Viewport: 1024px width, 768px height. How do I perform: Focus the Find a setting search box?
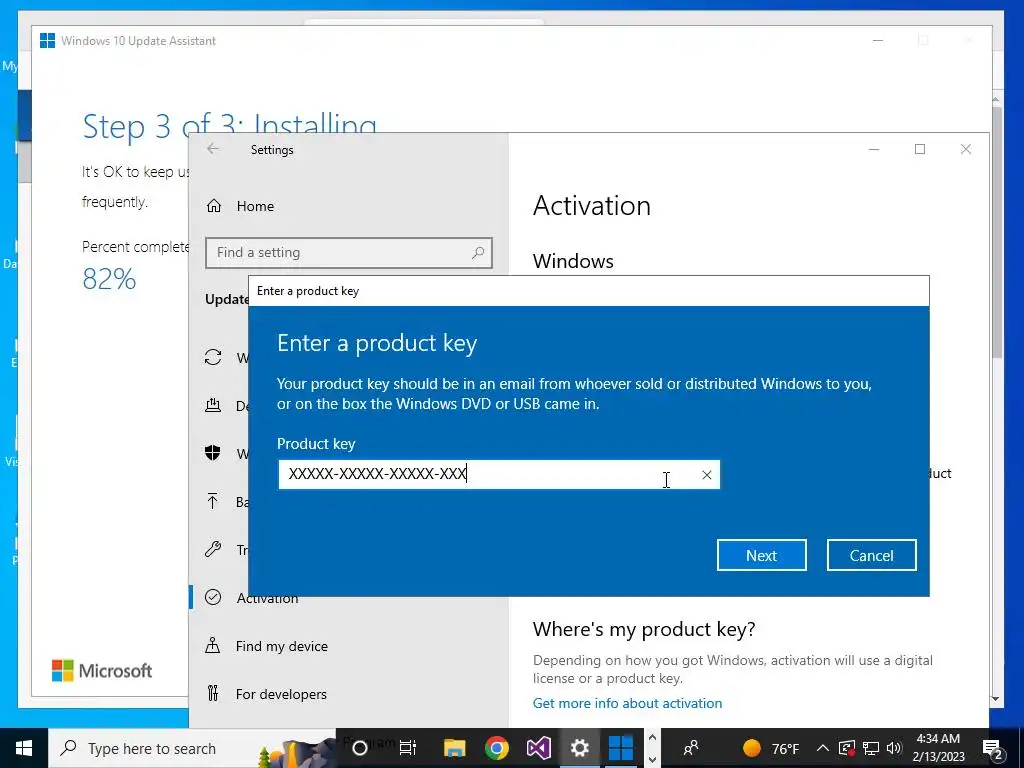pyautogui.click(x=349, y=253)
